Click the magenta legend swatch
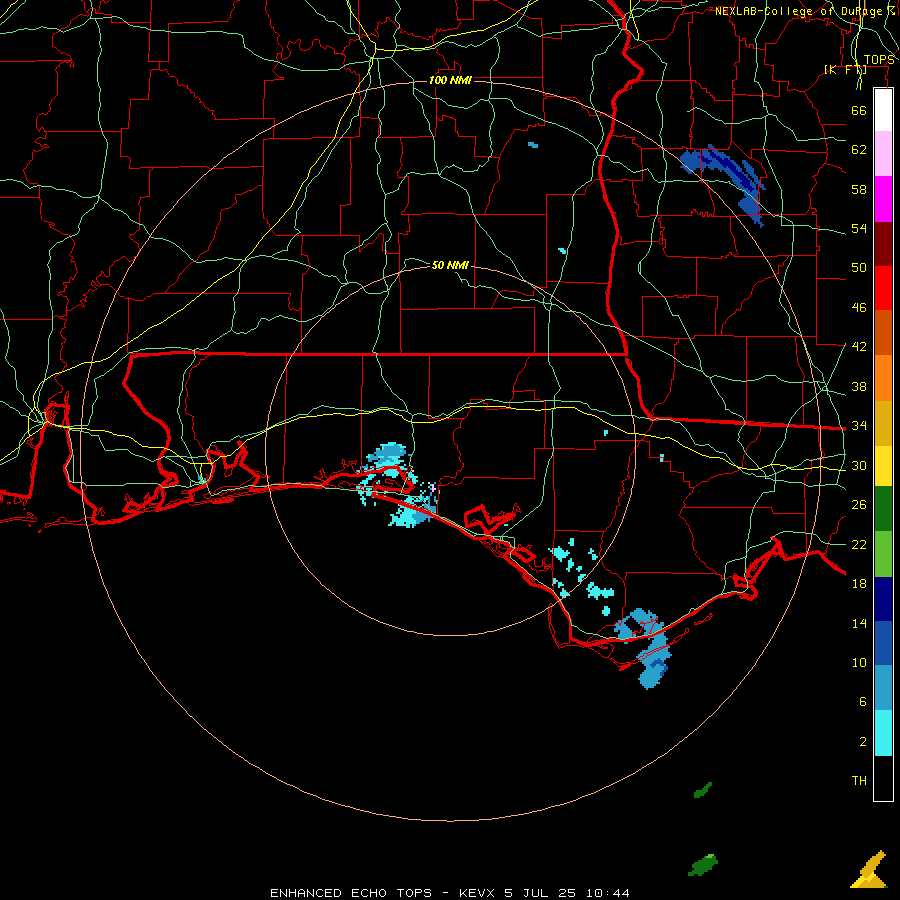The image size is (900, 900). tap(883, 199)
